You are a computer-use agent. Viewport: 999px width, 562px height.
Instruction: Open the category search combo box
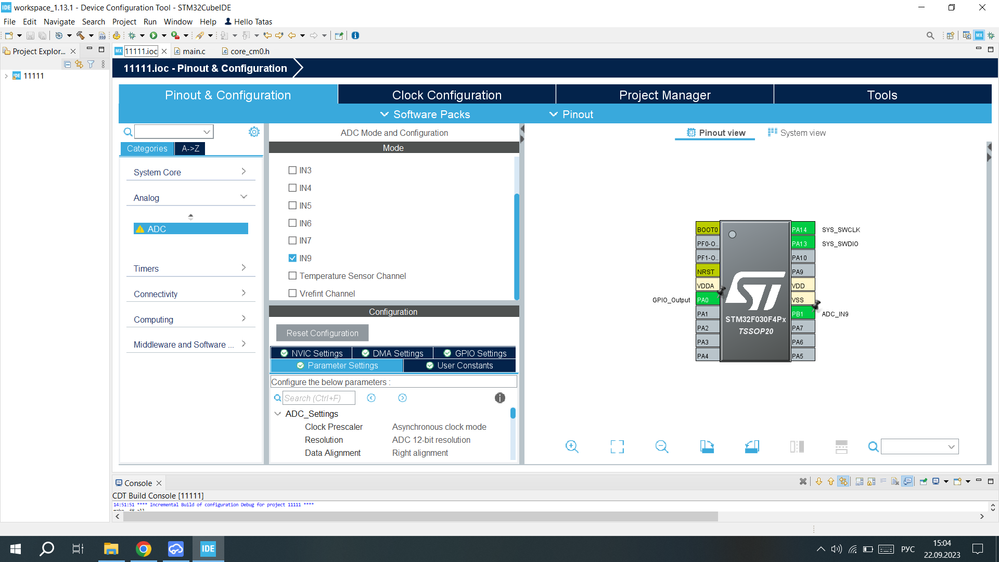click(x=173, y=131)
